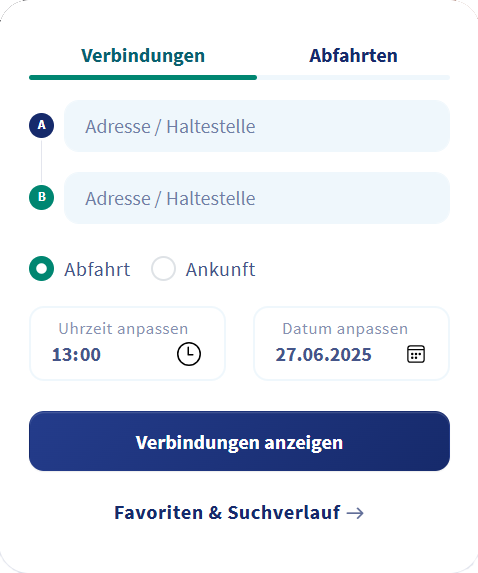Click the Abfahrt text label

pyautogui.click(x=97, y=270)
